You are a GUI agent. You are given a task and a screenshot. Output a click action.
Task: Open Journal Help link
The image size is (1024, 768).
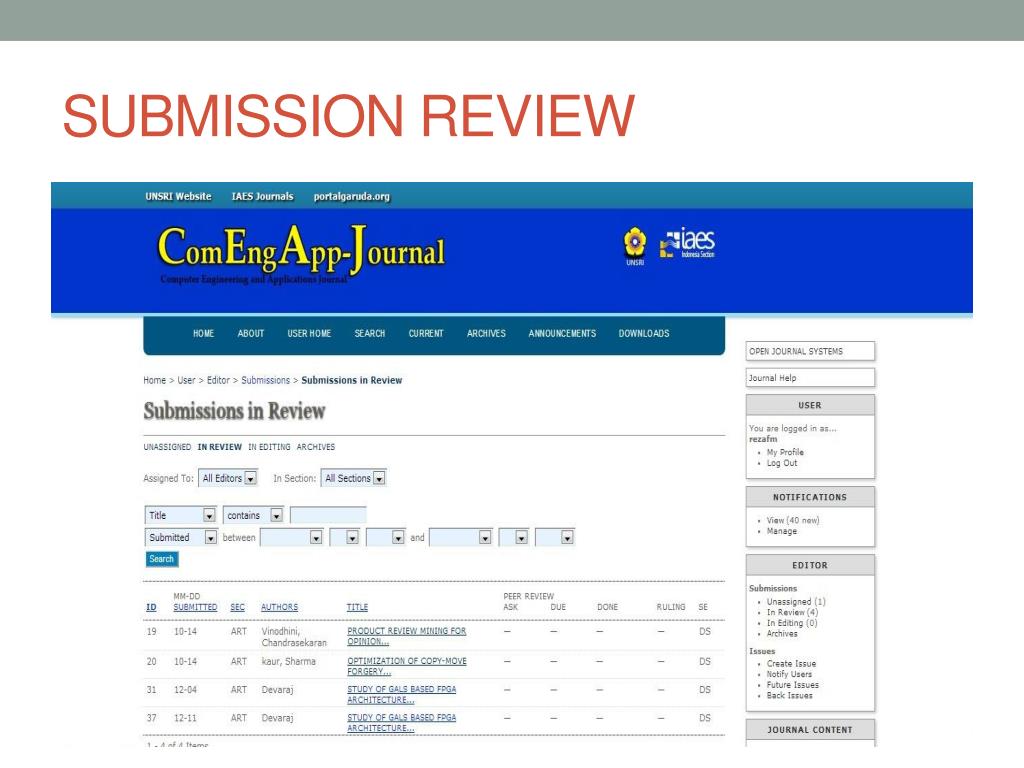click(x=773, y=378)
